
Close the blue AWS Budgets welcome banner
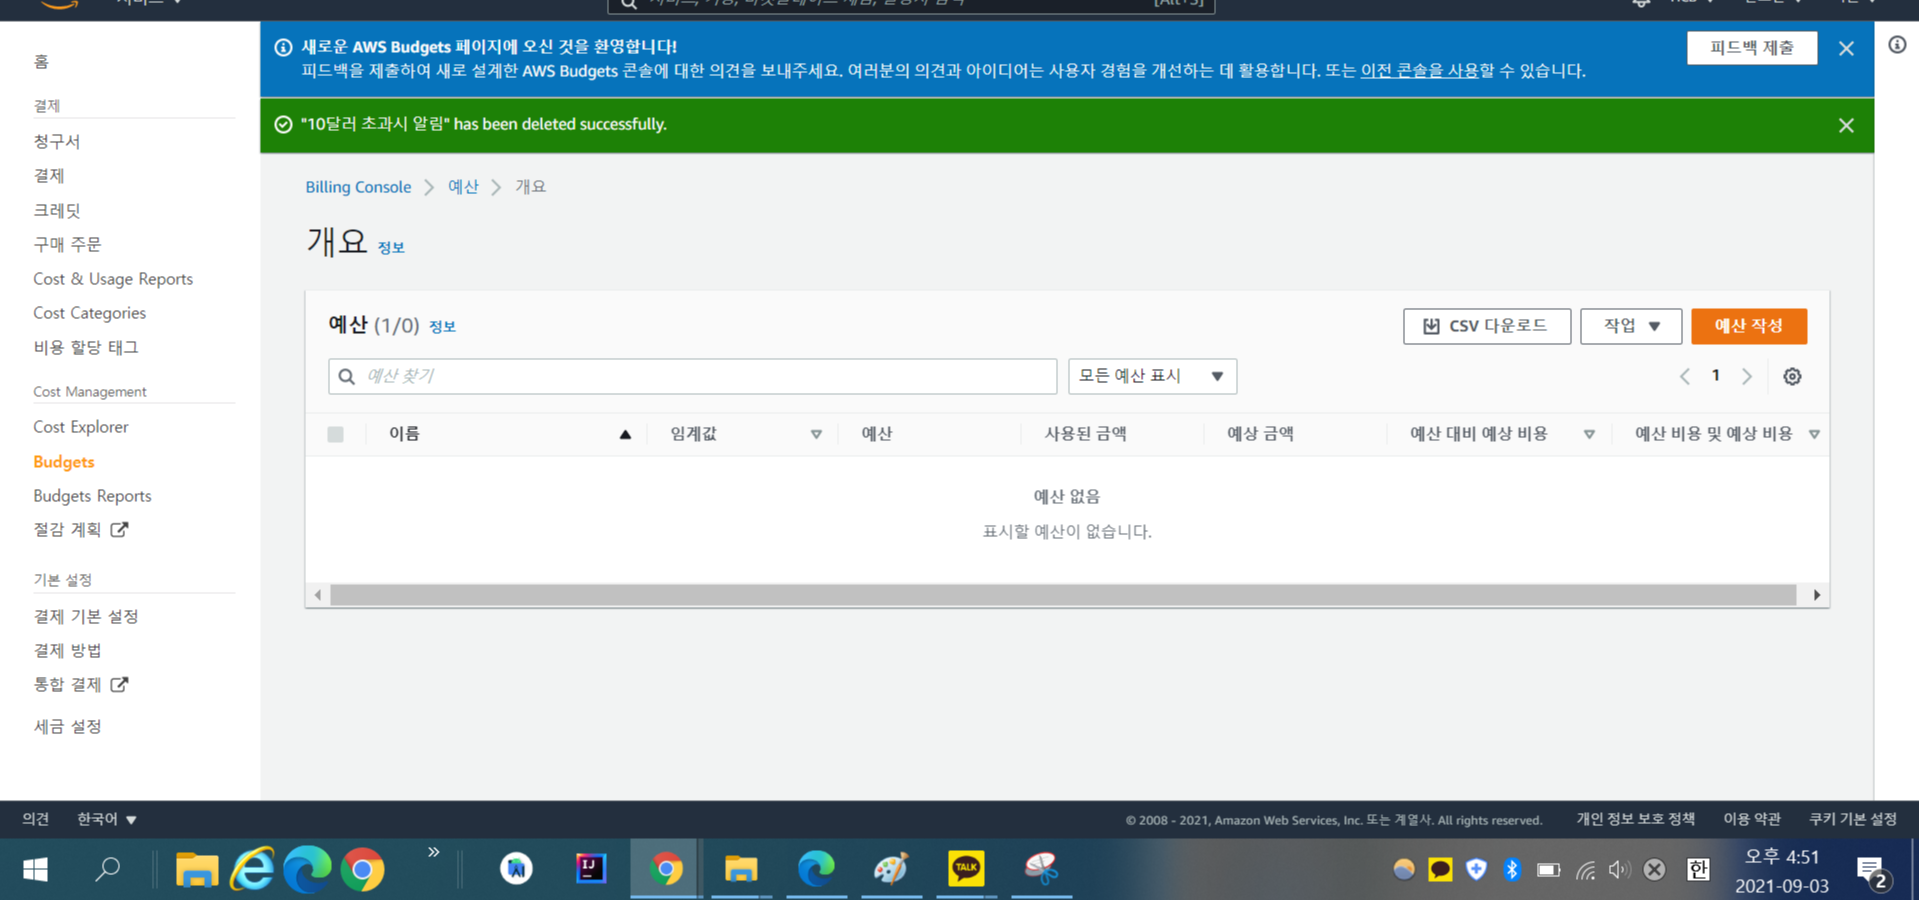[1846, 48]
